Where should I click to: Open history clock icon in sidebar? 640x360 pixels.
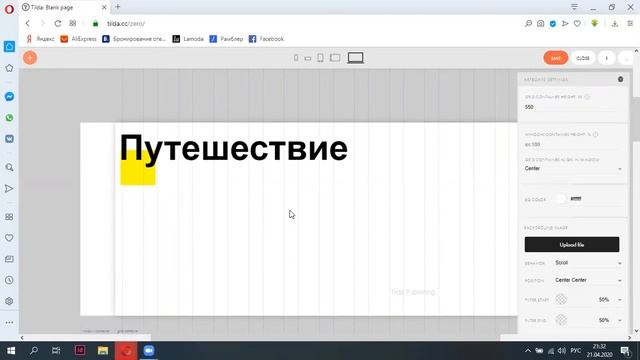click(9, 280)
